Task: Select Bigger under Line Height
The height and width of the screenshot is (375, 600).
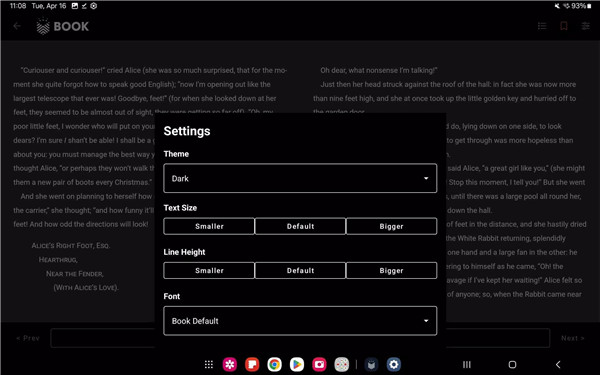Action: tap(391, 271)
